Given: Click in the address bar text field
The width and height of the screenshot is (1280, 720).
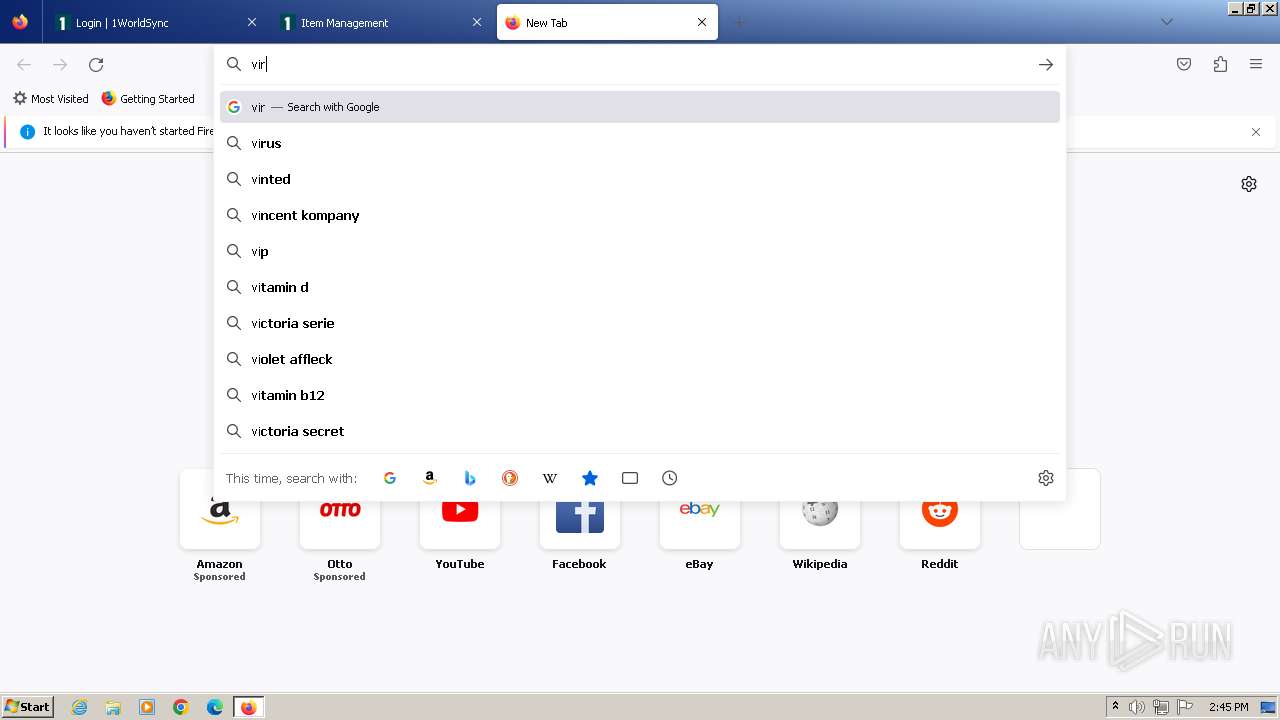Looking at the screenshot, I should point(640,64).
